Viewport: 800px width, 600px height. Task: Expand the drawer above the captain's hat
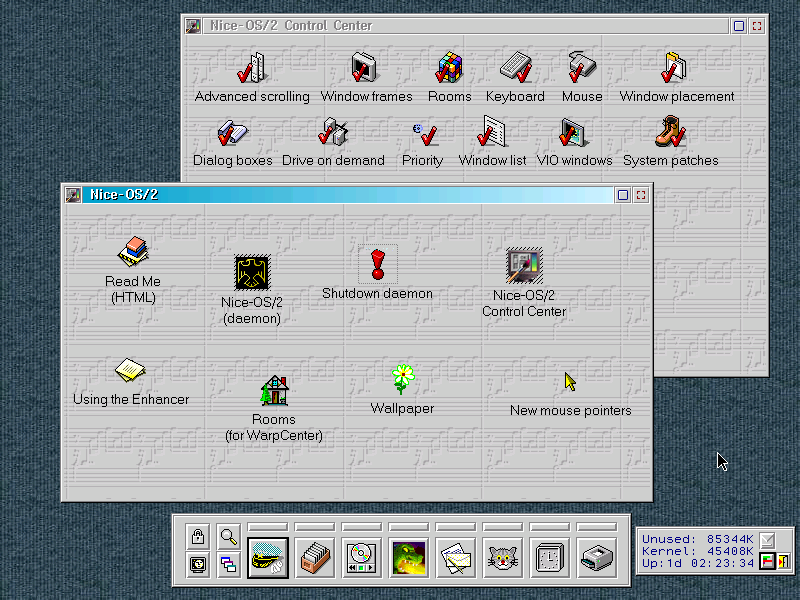tap(268, 527)
